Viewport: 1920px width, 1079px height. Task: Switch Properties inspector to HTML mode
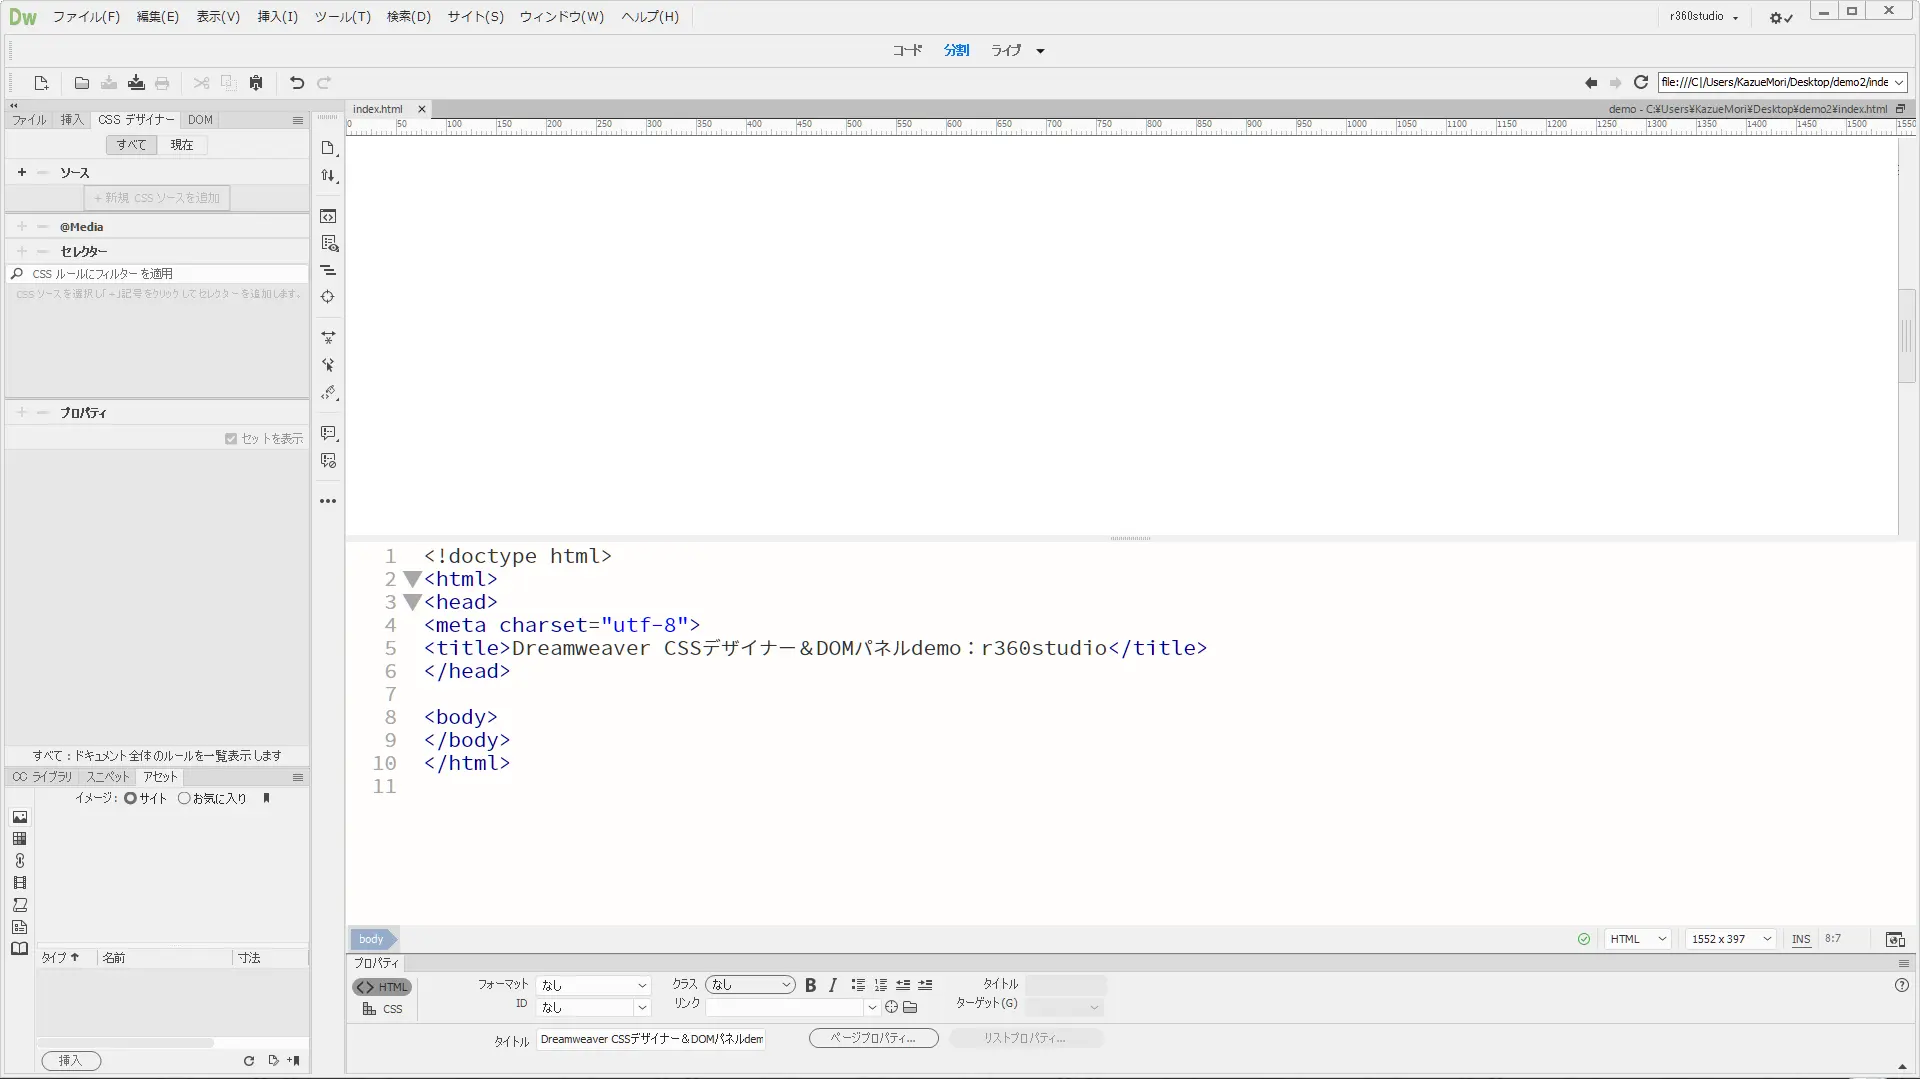pyautogui.click(x=382, y=987)
